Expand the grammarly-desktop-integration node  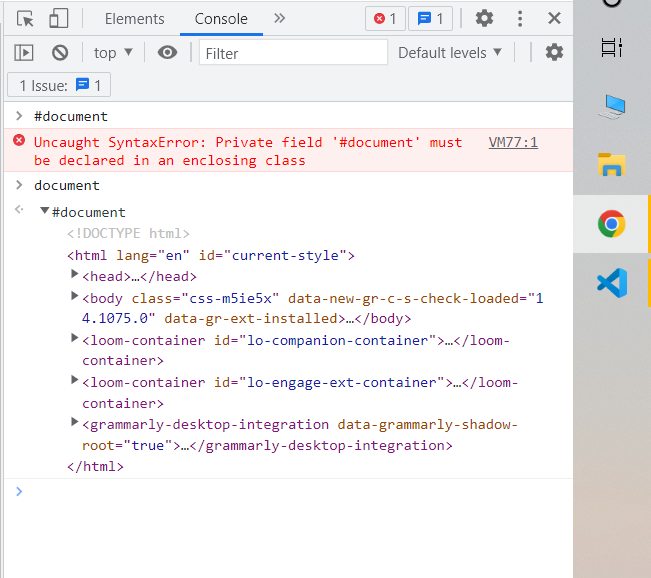[x=74, y=422]
